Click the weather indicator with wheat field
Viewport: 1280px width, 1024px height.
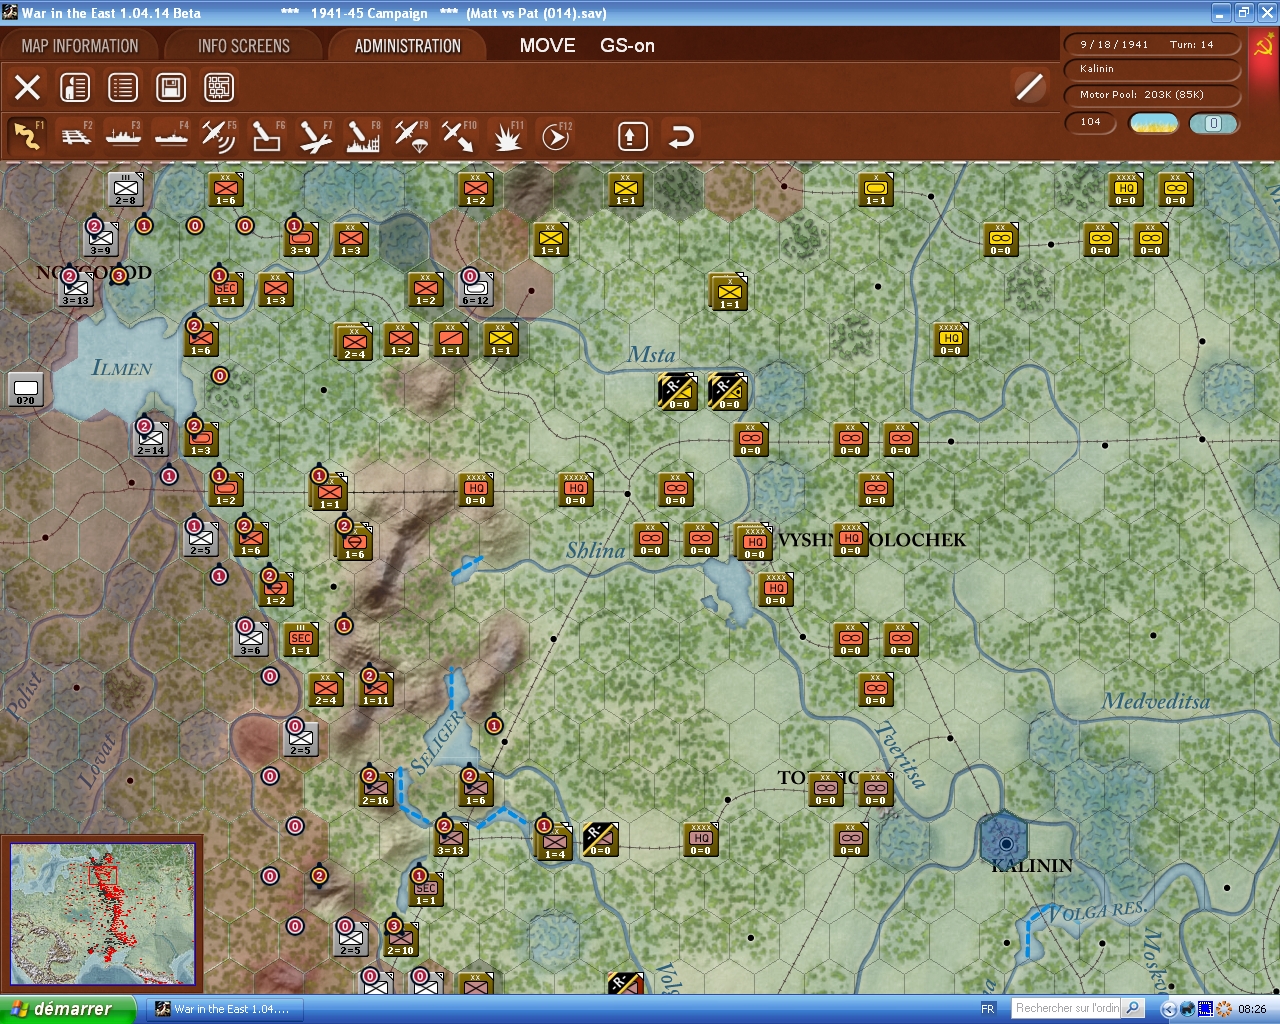pos(1153,123)
